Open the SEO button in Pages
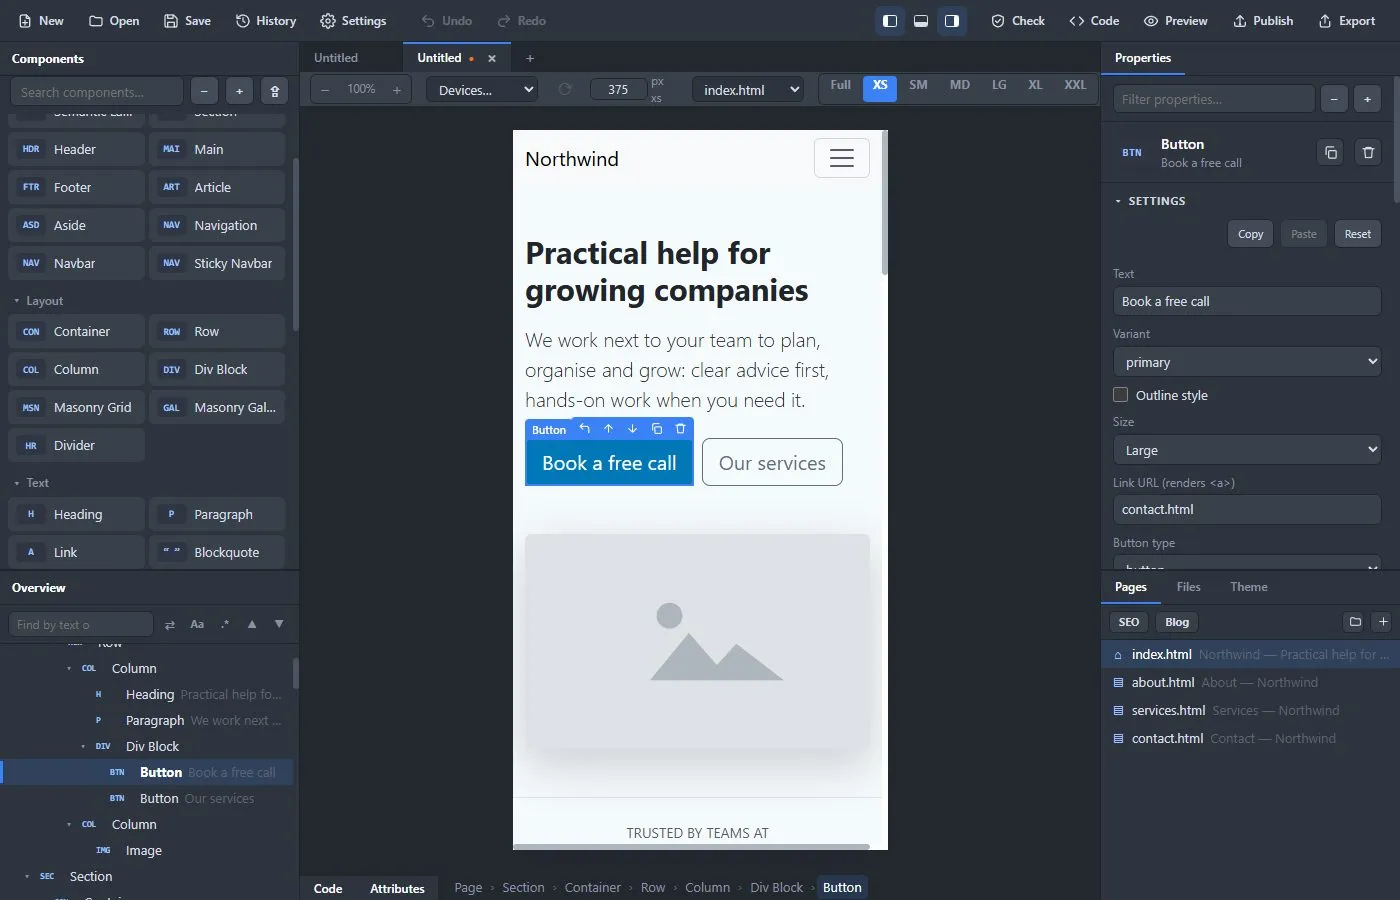 pos(1129,622)
